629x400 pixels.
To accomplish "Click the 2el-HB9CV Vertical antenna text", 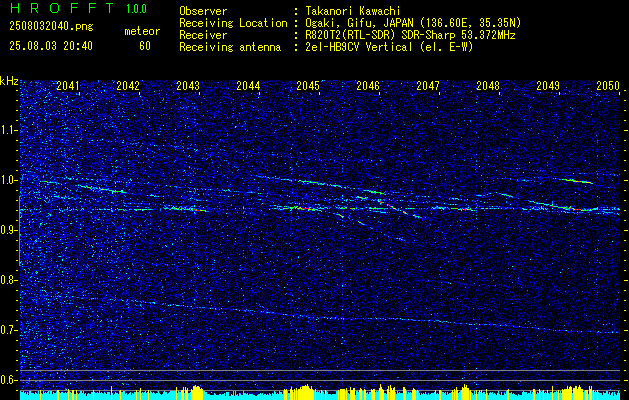I will [388, 47].
